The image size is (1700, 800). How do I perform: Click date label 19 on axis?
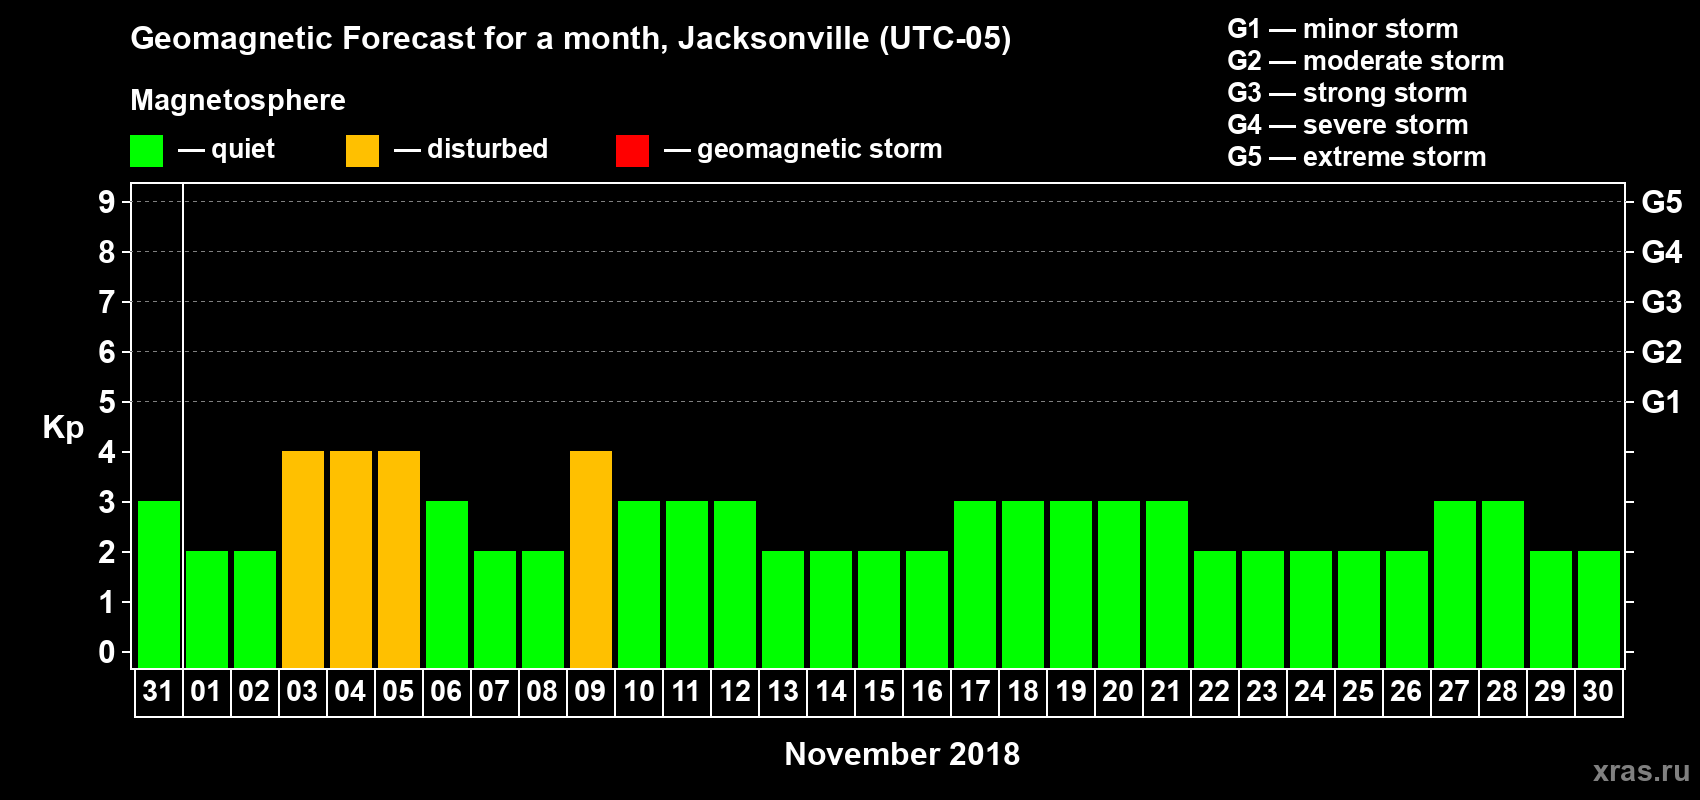[1070, 691]
